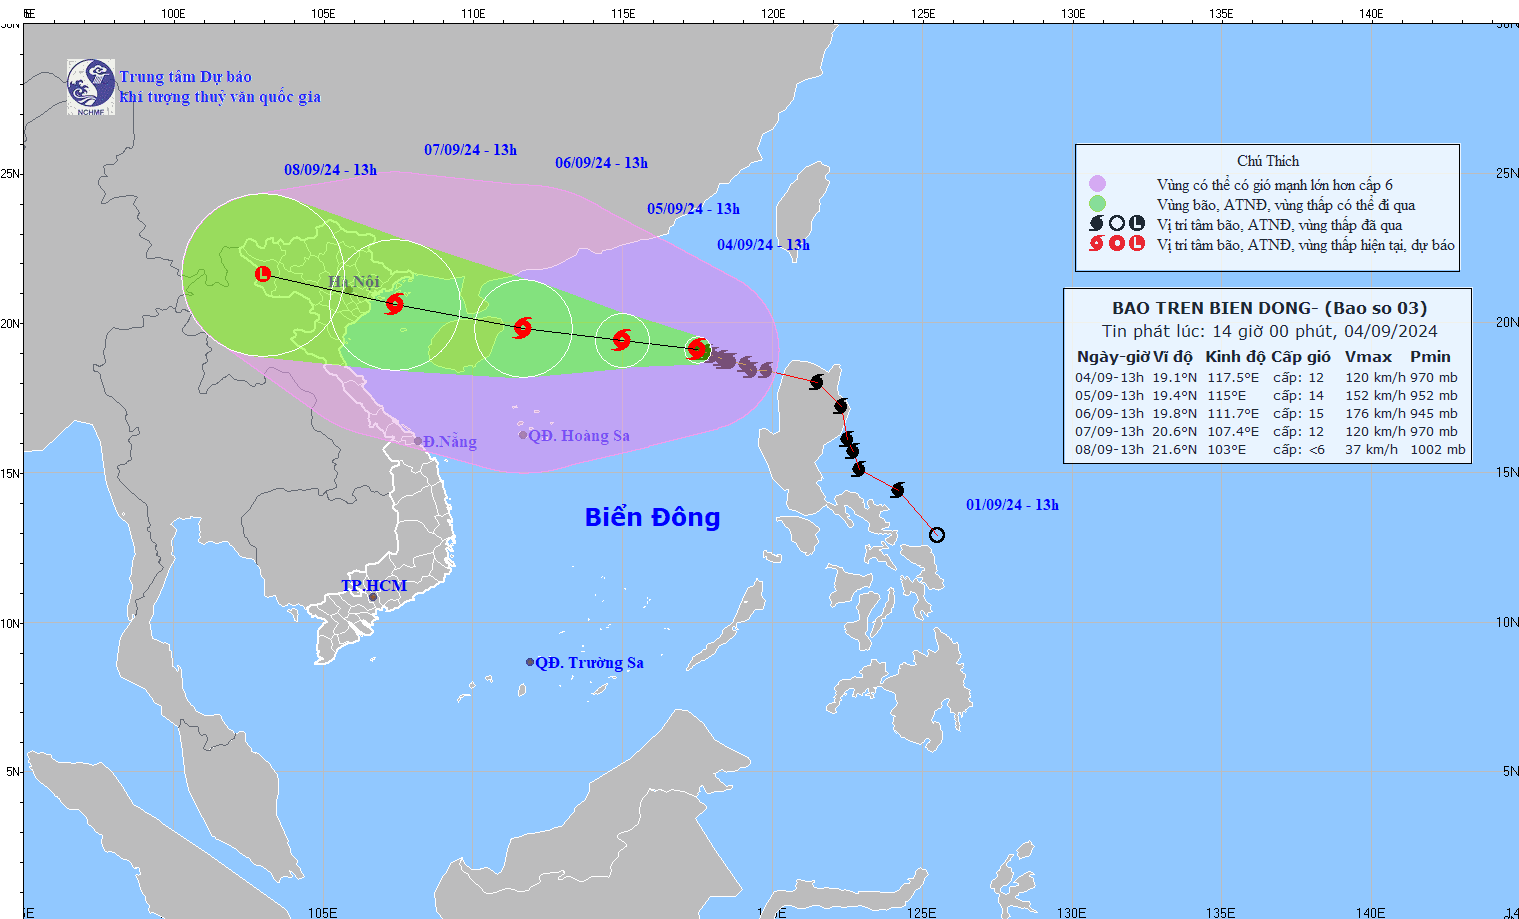
Task: Click the red typhoon symbol in the legend
Action: 1097,243
